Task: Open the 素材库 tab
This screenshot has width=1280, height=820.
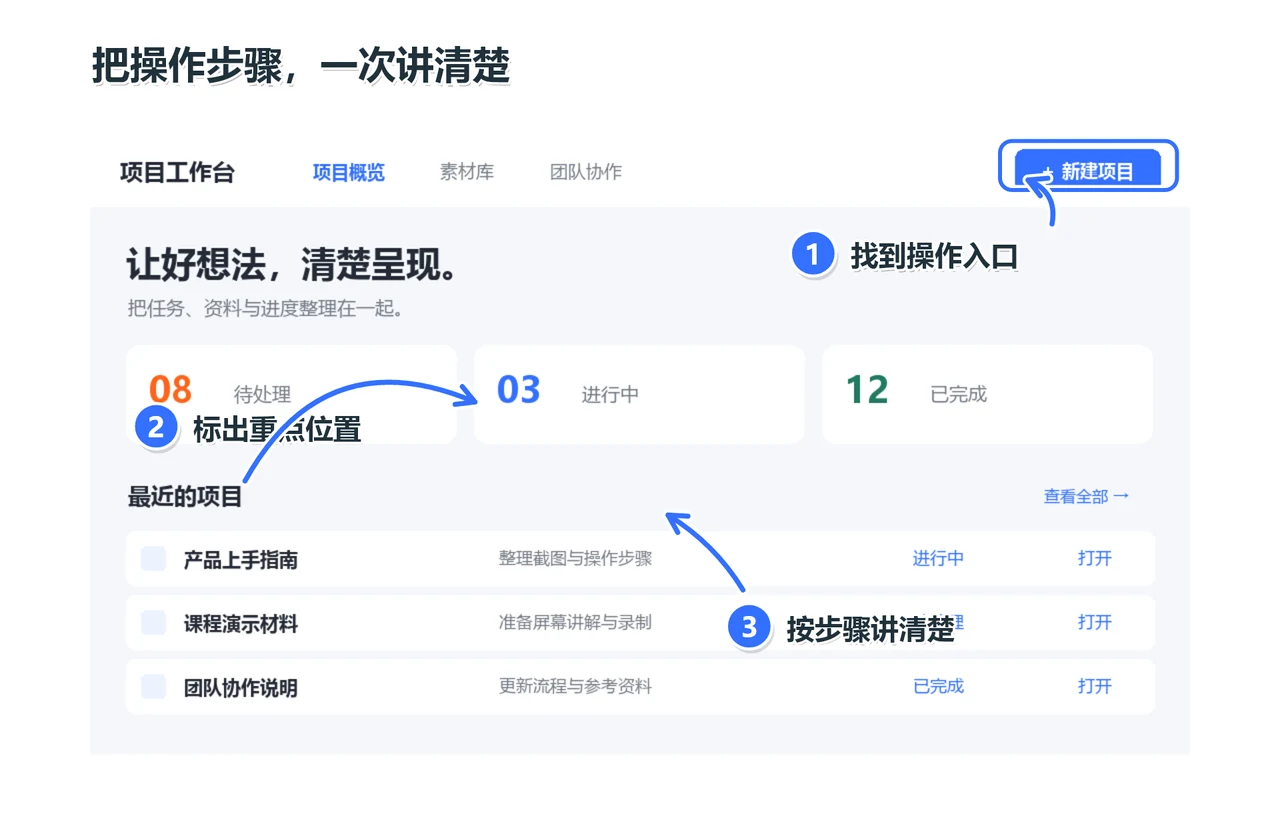Action: [467, 172]
